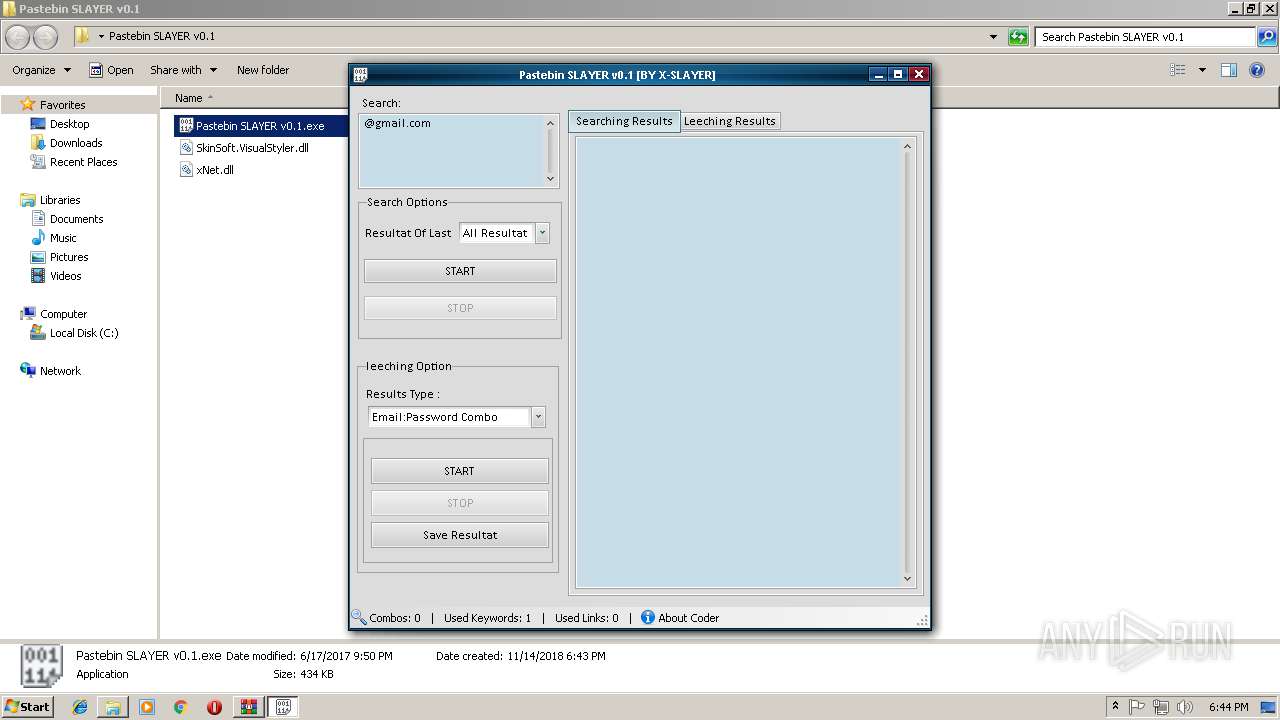Click the blue info icon for About Coder
Viewport: 1280px width, 720px height.
coord(647,617)
